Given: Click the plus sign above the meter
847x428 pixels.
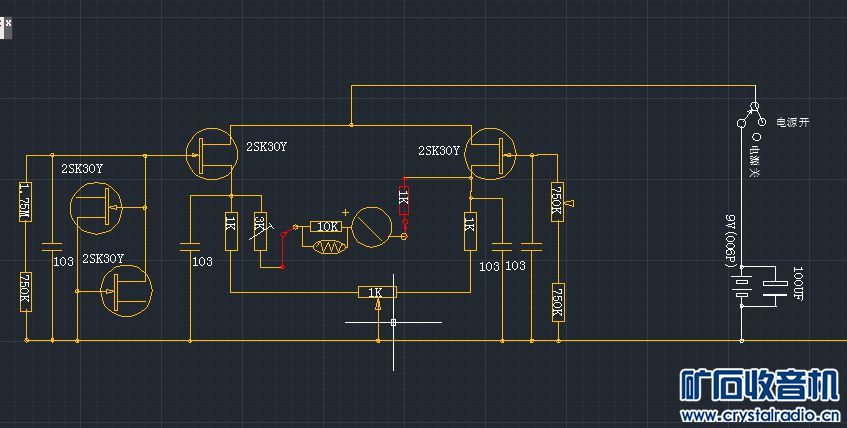Looking at the screenshot, I should point(346,212).
